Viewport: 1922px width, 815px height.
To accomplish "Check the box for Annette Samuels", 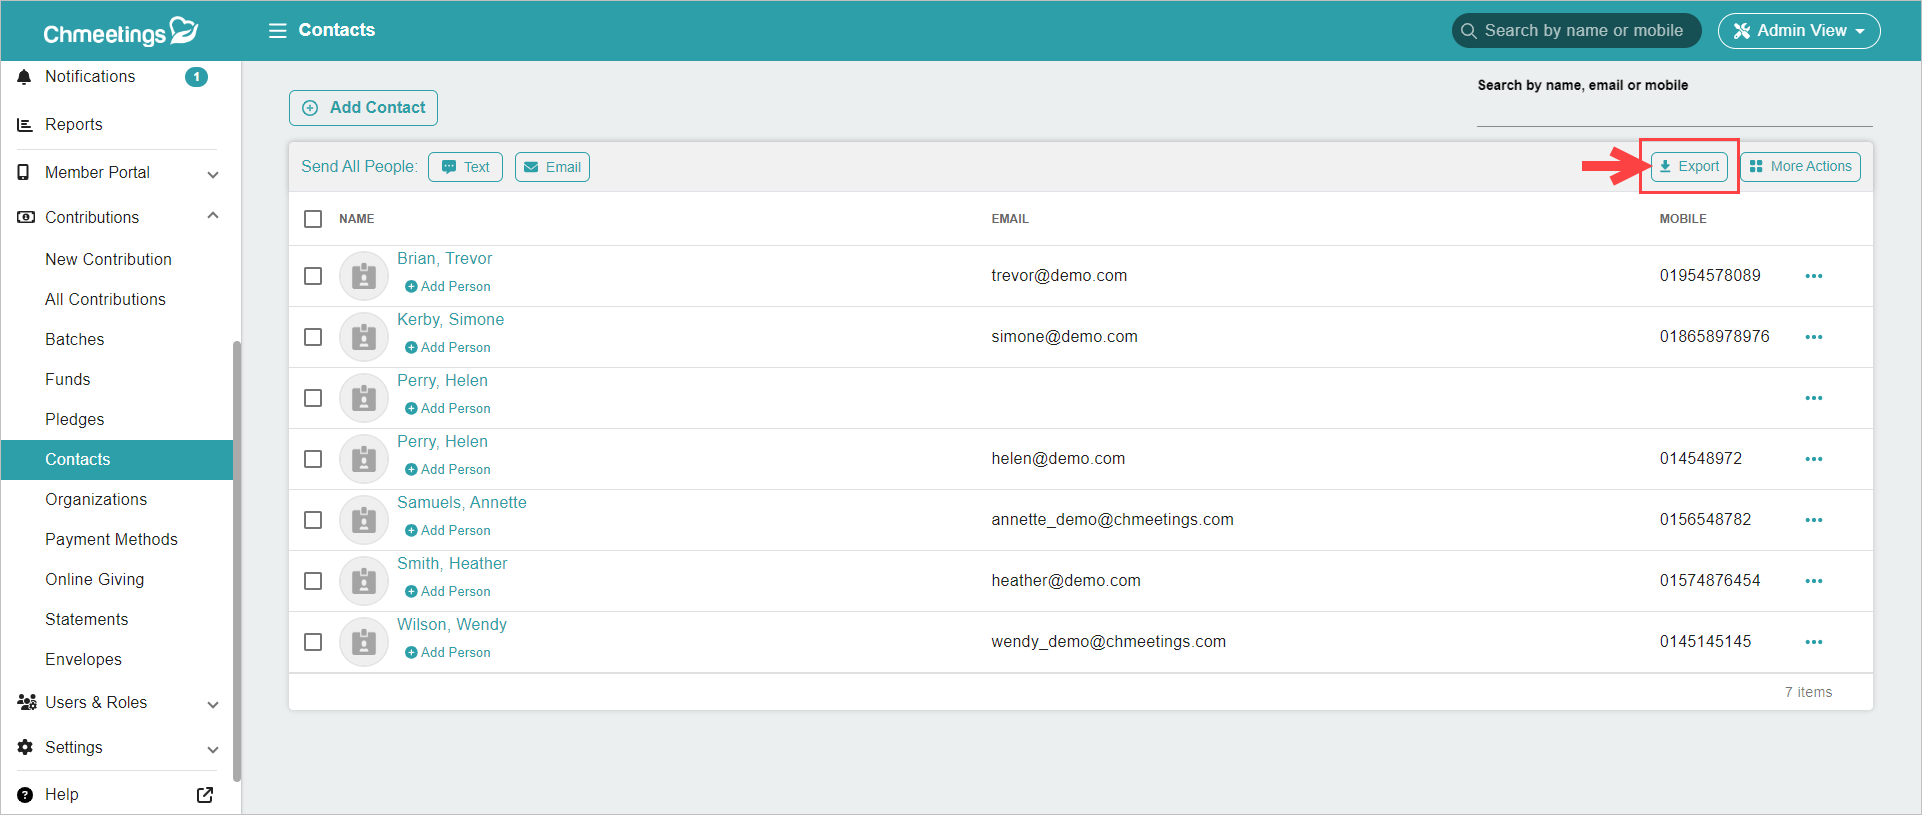I will tap(313, 520).
